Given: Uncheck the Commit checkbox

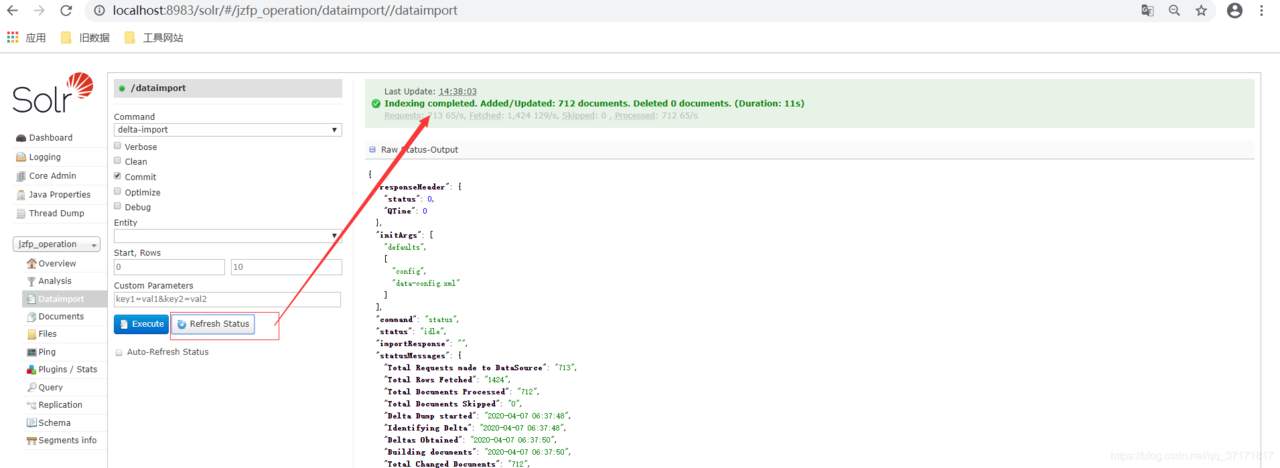Looking at the screenshot, I should tap(118, 176).
